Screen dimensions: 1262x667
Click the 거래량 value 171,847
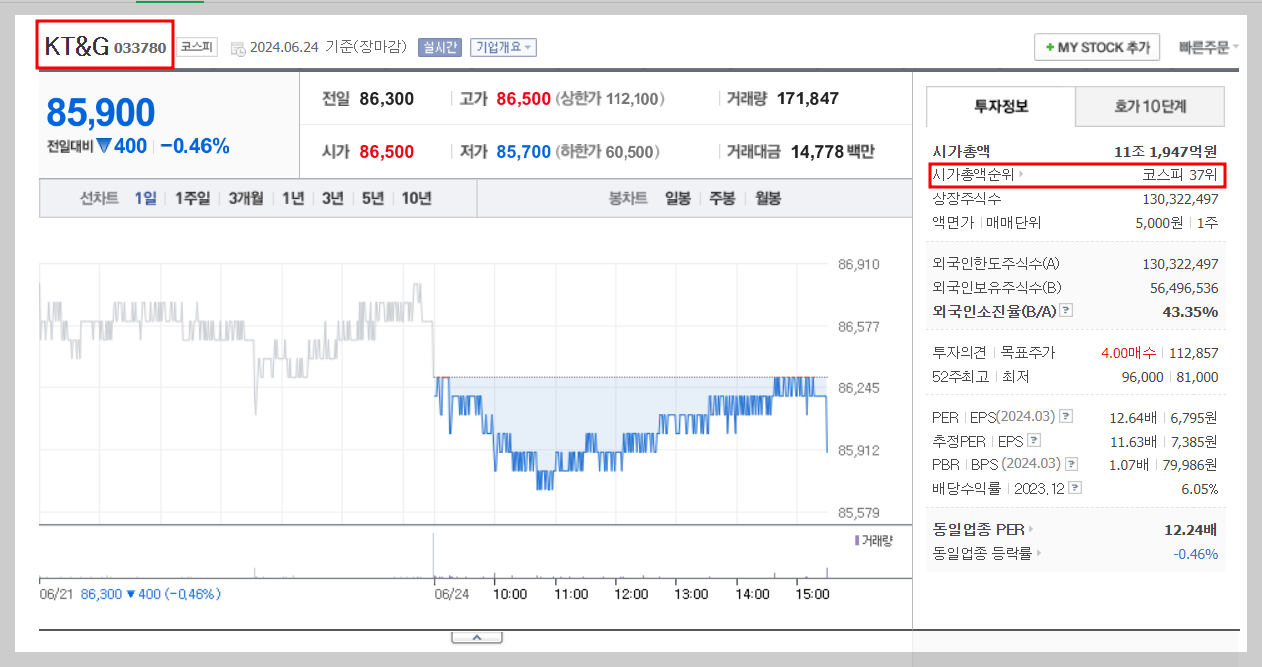[807, 98]
